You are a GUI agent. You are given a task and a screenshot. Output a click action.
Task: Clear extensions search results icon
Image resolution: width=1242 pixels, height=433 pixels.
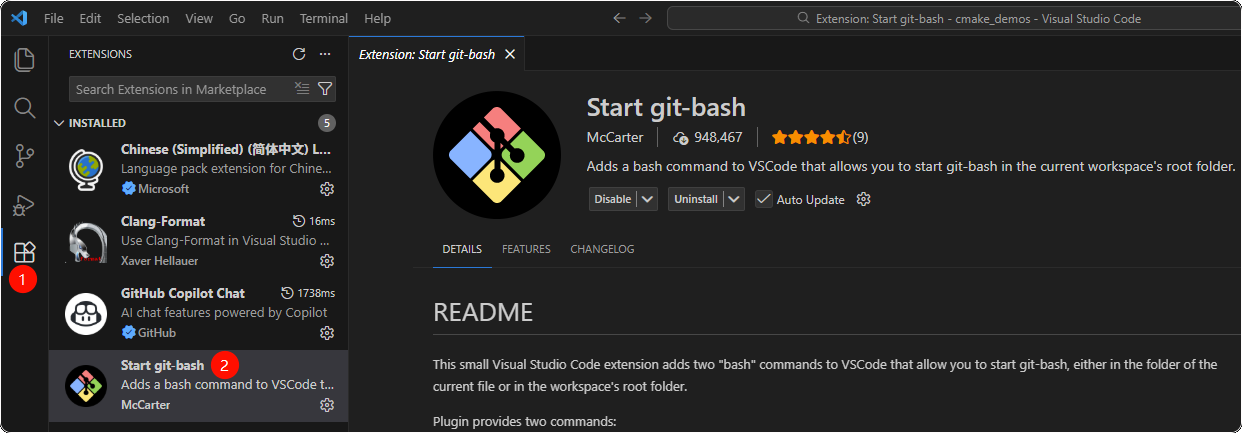[302, 89]
